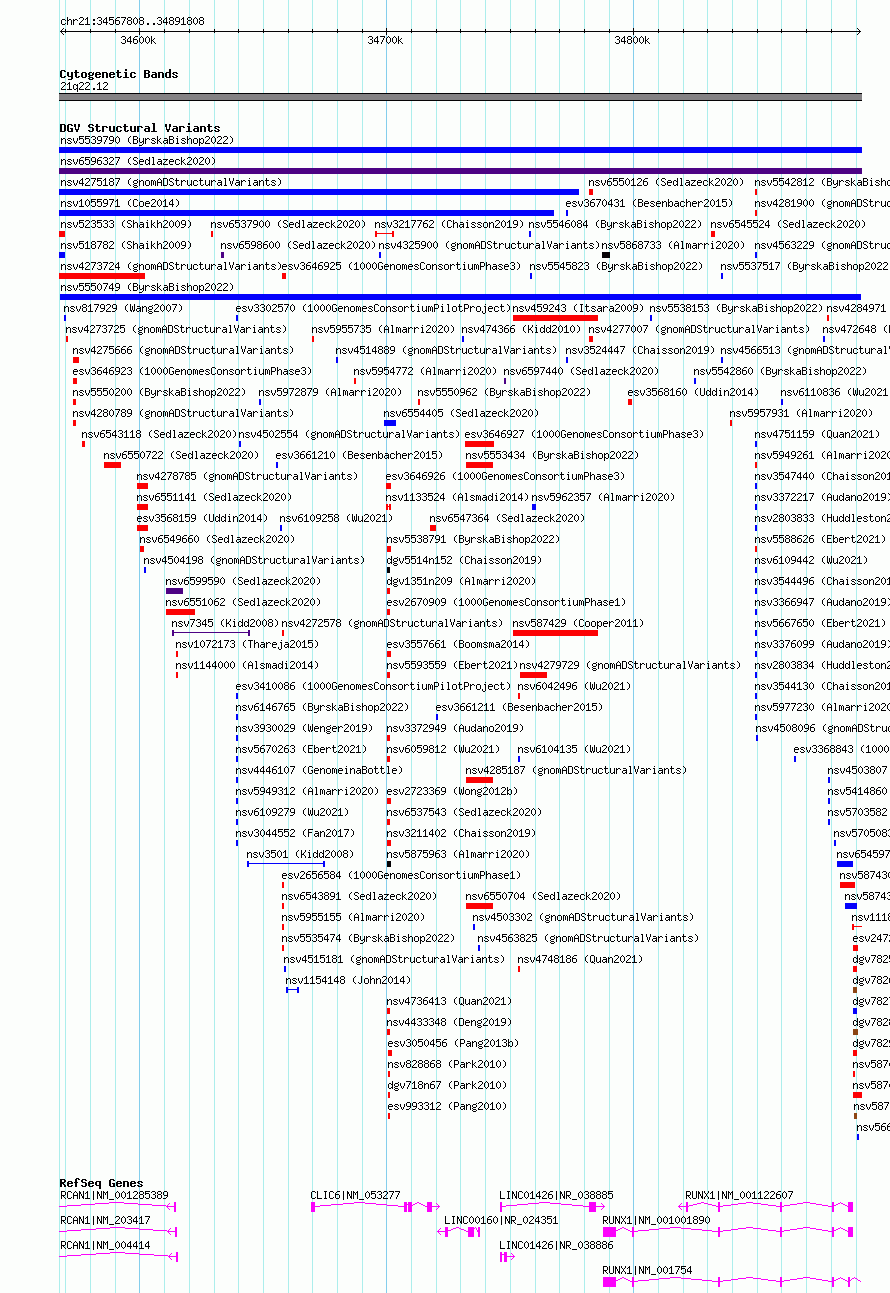This screenshot has height=1293, width=890.
Task: Open variant label nsv1055971 (Coe2014)
Action: pyautogui.click(x=120, y=203)
